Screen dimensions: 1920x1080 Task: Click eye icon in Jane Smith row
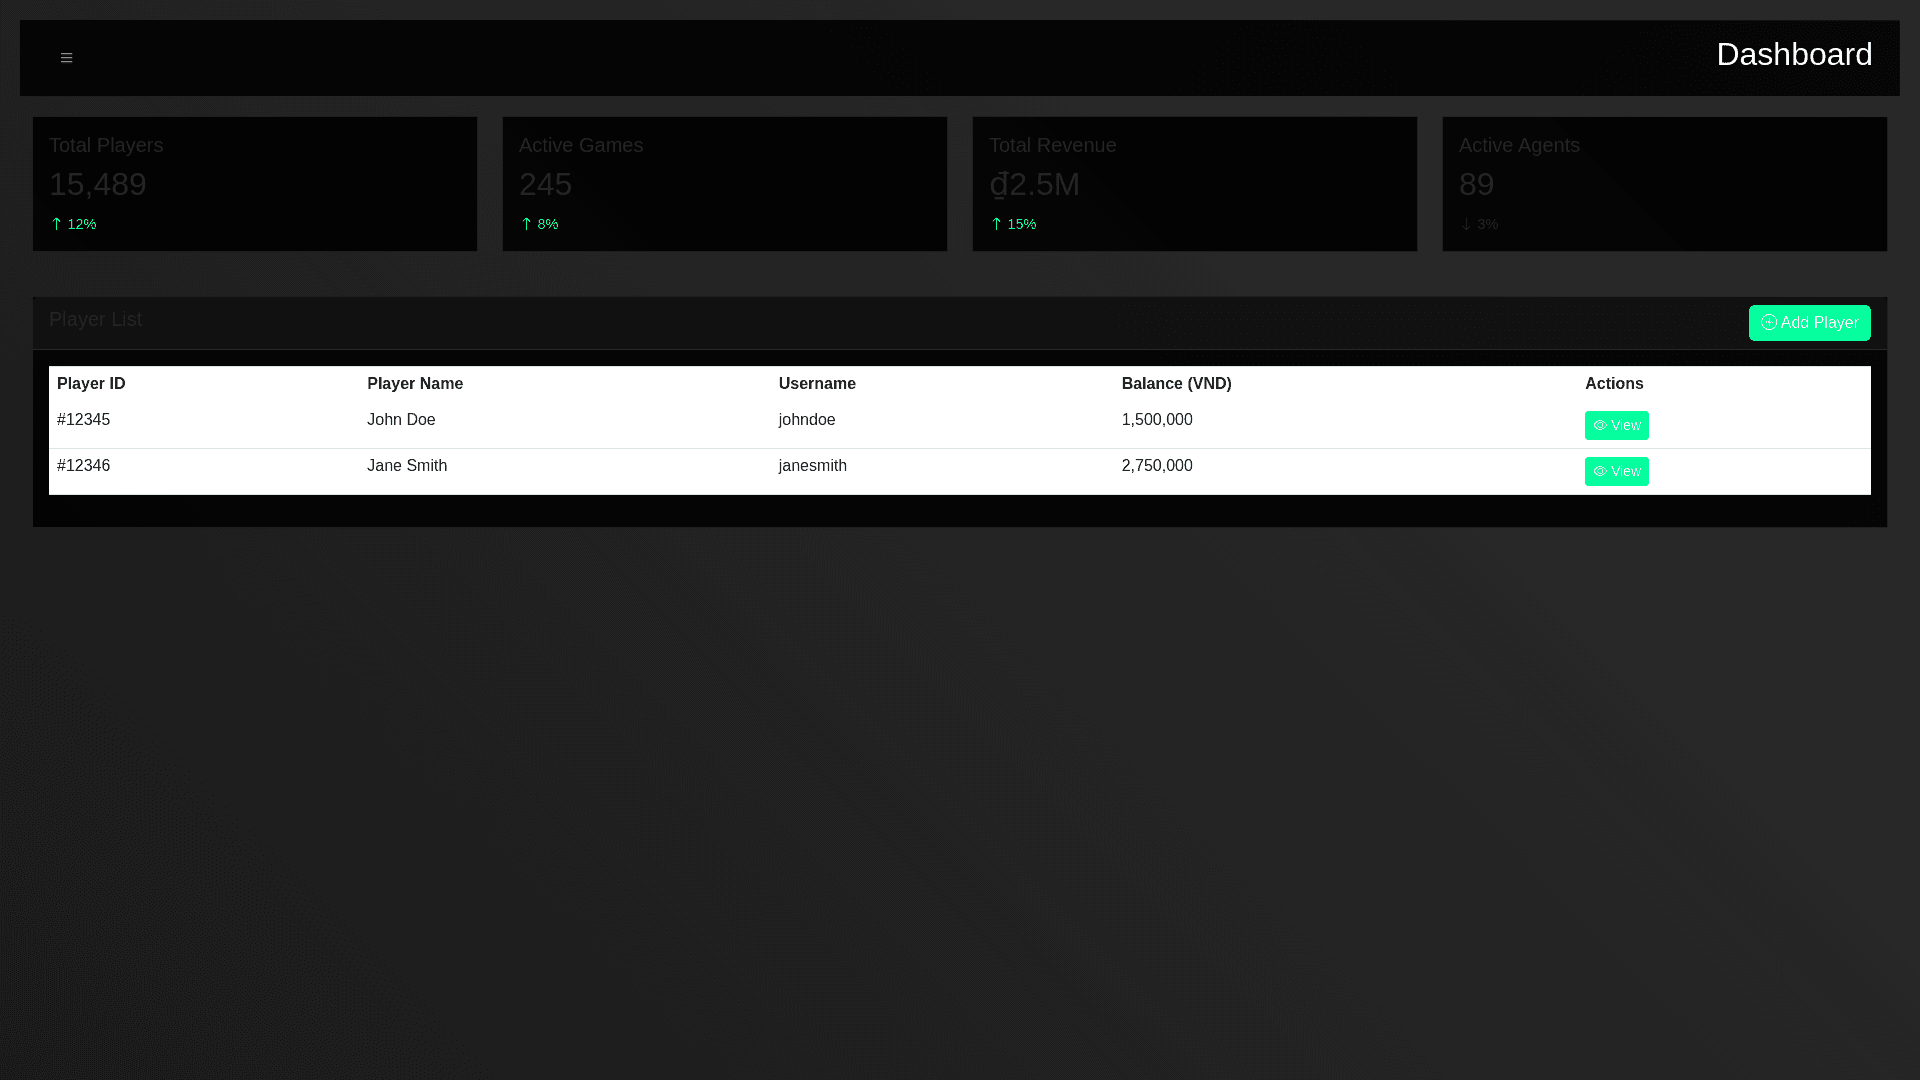1600,472
